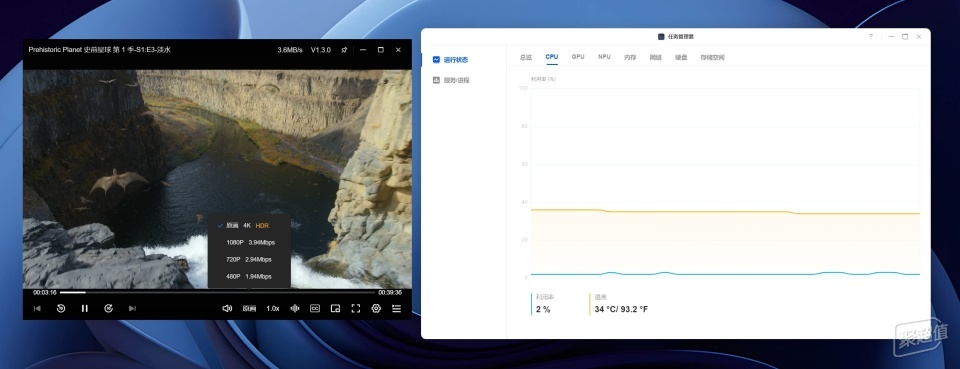
Task: Pause the video playback
Action: [x=84, y=308]
